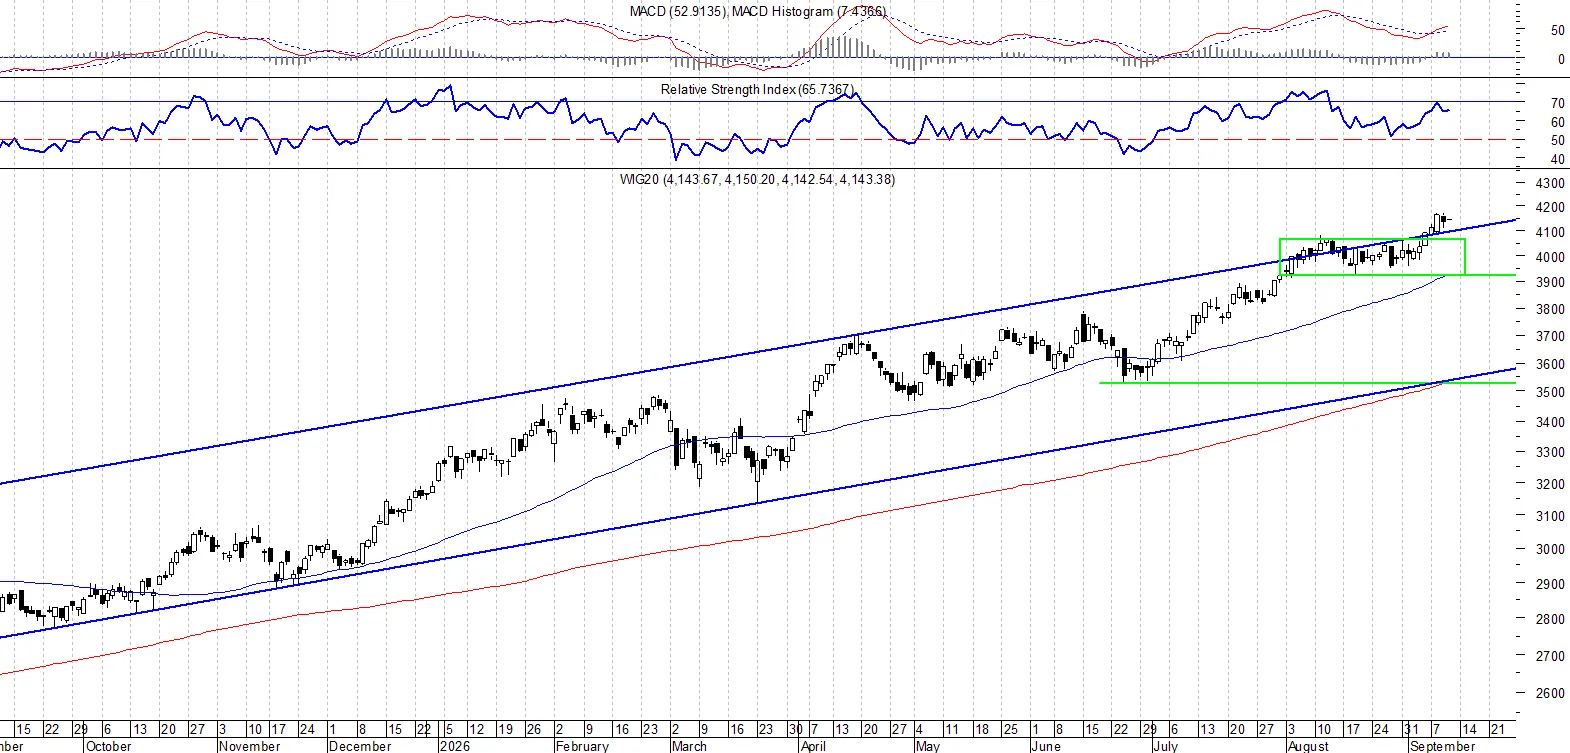
Task: Click the WIG20 price title label
Action: click(757, 179)
